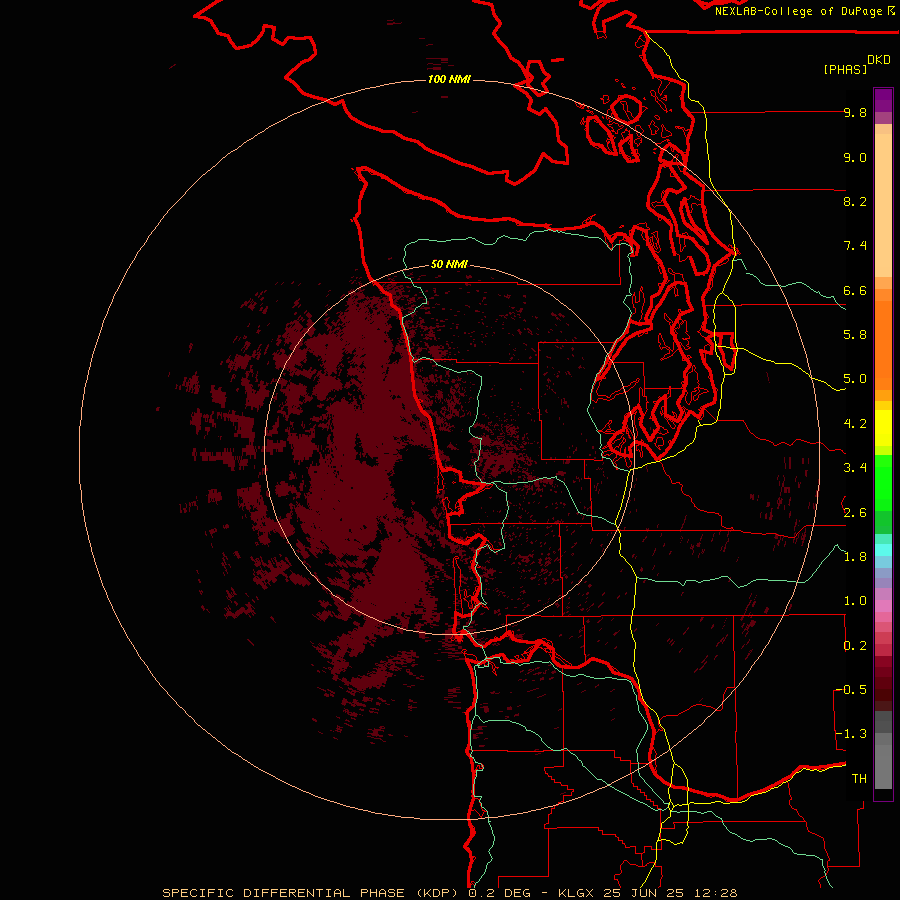Click the 7.4 value on the color scale
900x900 pixels.
(855, 246)
